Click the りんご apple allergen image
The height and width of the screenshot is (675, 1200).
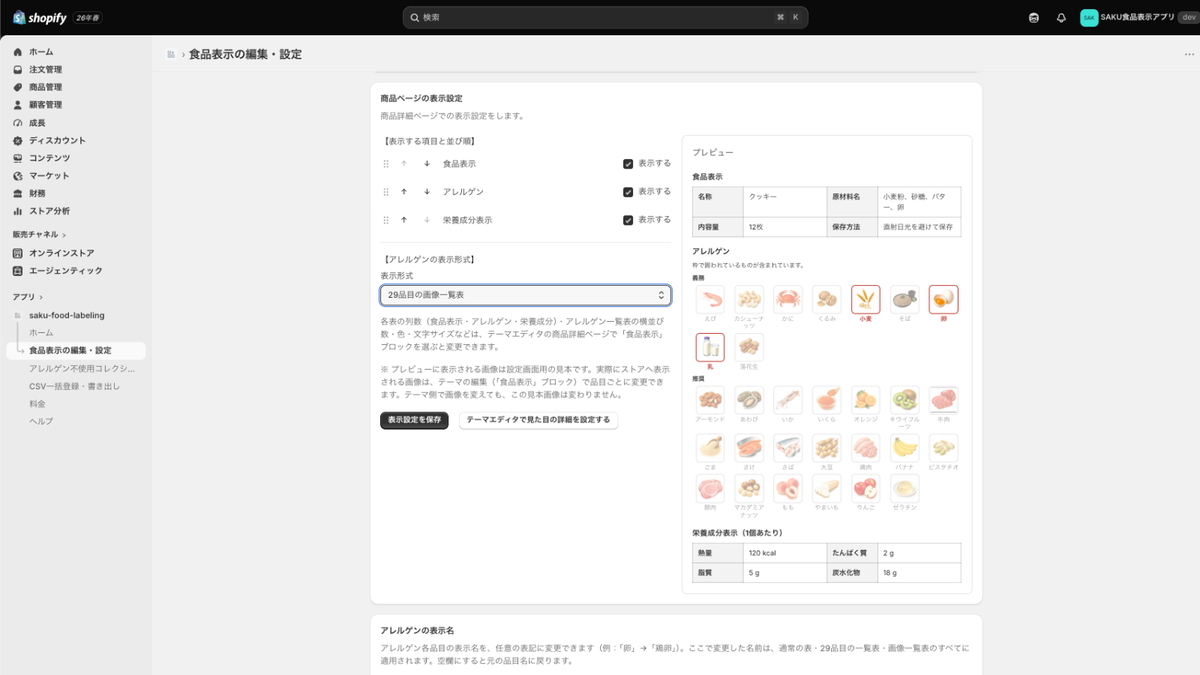(866, 489)
